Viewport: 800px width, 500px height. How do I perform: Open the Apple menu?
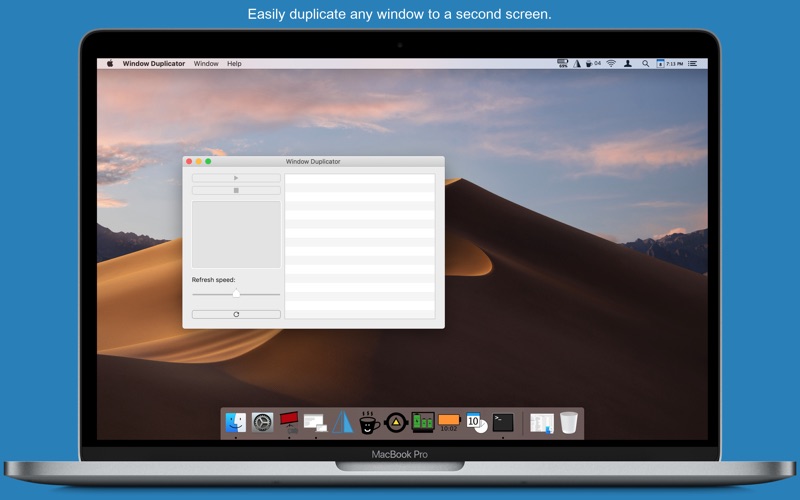point(110,64)
